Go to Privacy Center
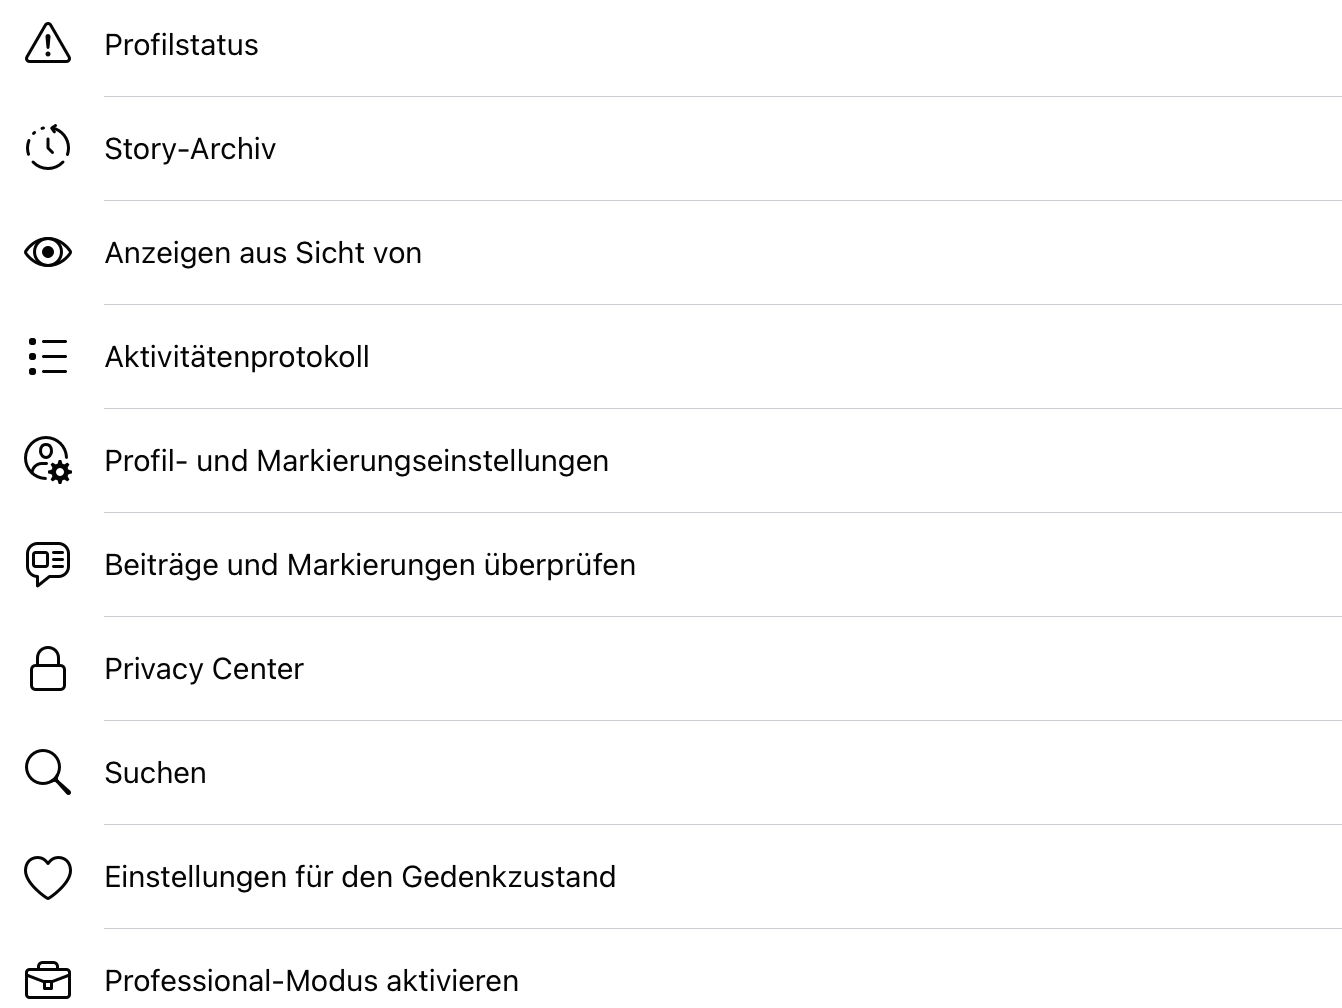Screen dimensions: 1342x1008 204,669
